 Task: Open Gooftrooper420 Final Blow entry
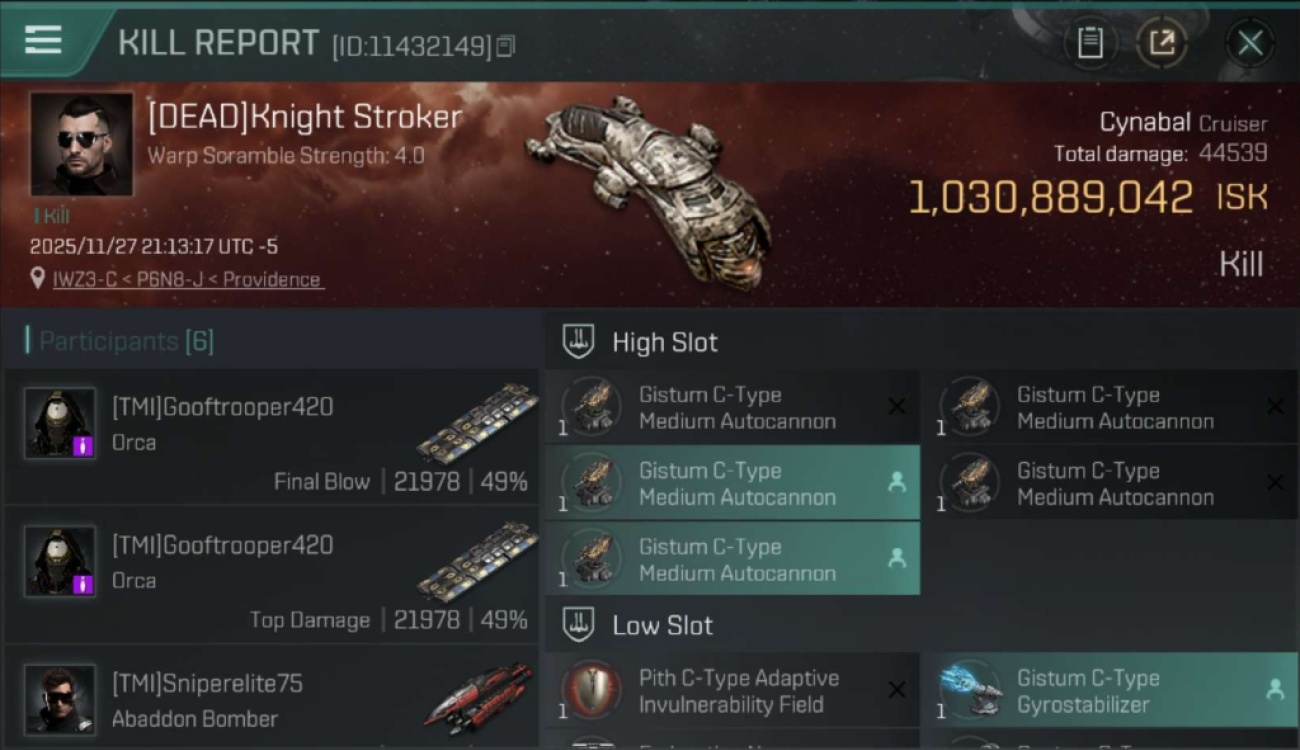click(x=271, y=436)
